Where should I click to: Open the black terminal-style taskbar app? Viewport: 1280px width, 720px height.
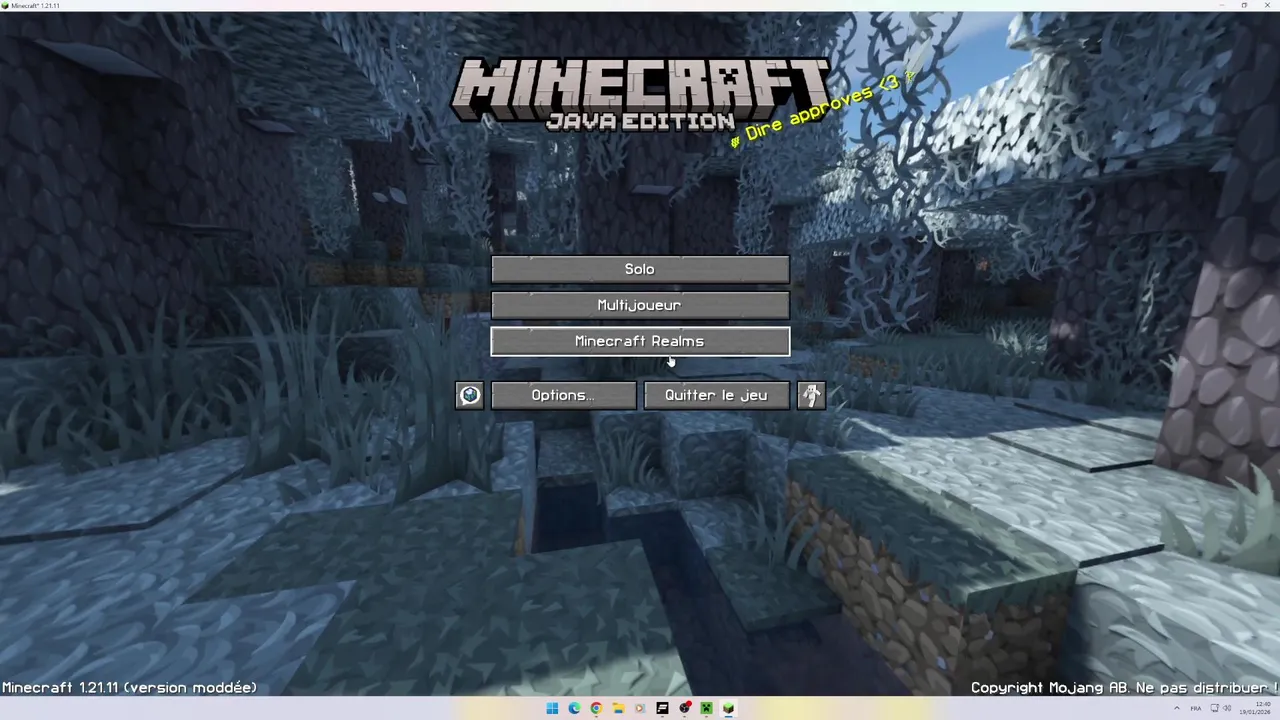pos(662,708)
